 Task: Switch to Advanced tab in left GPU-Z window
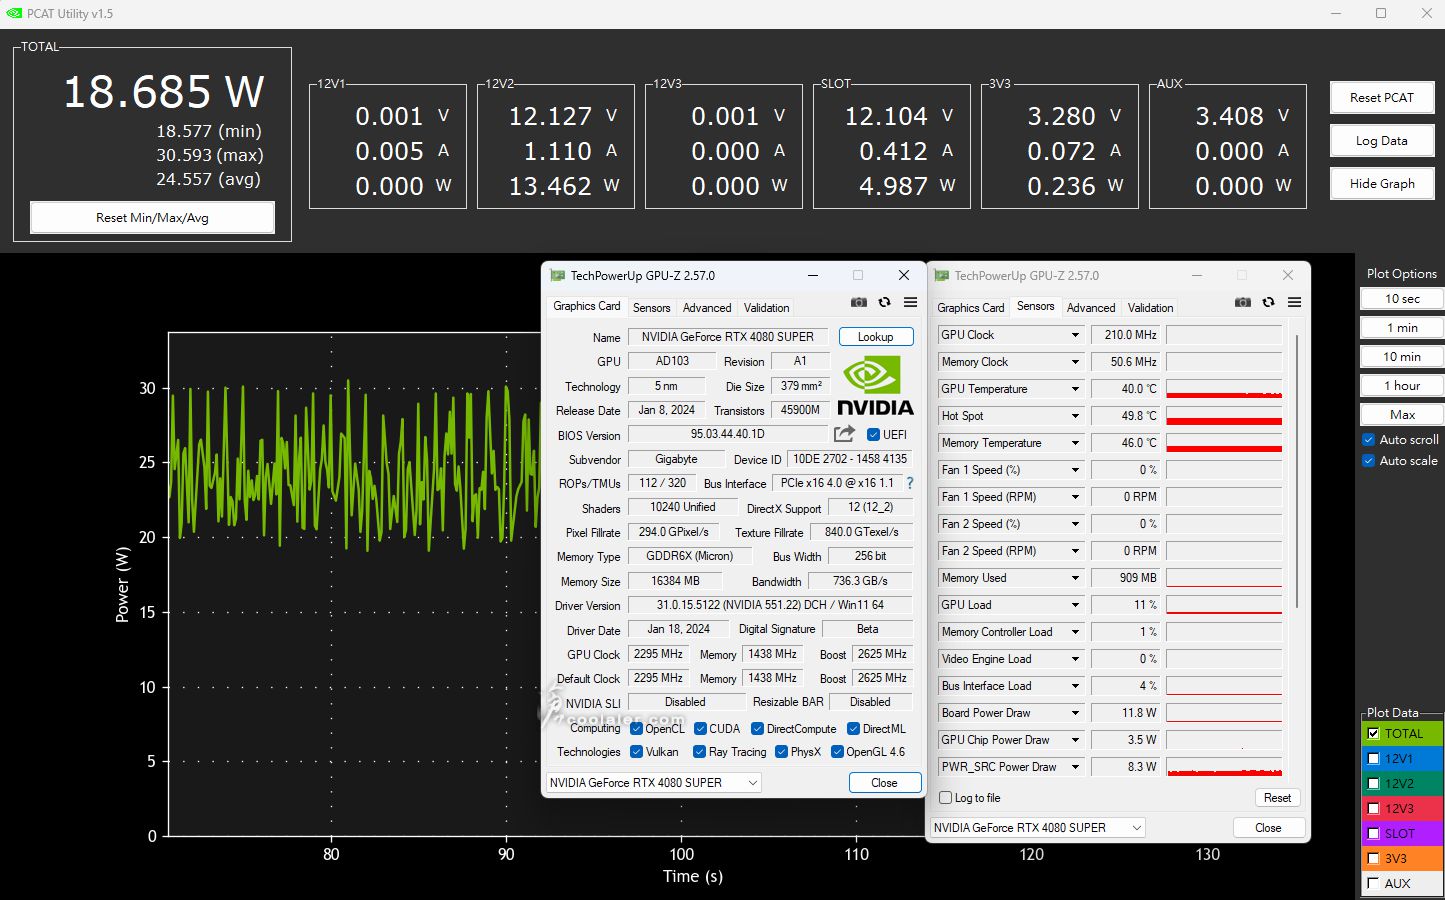707,308
